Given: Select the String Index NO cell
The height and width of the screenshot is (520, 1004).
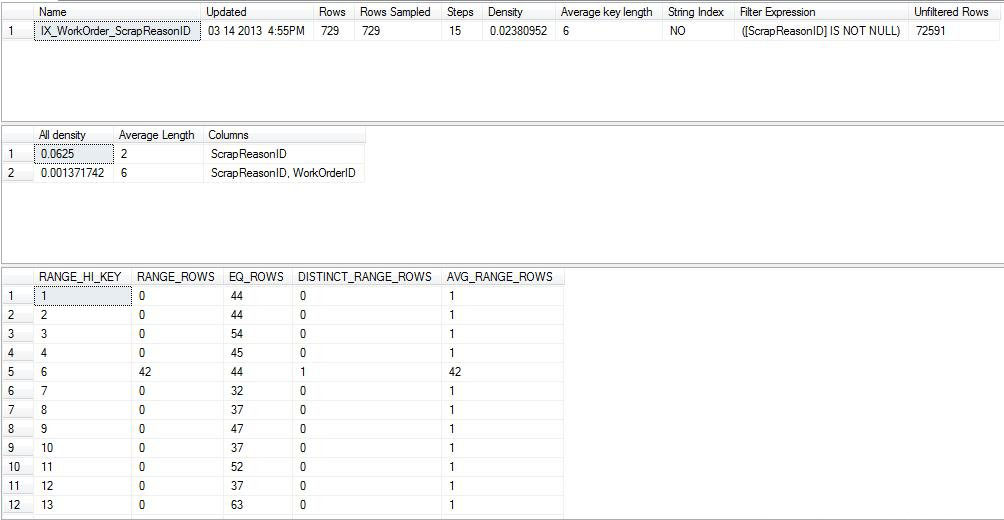Looking at the screenshot, I should (698, 31).
